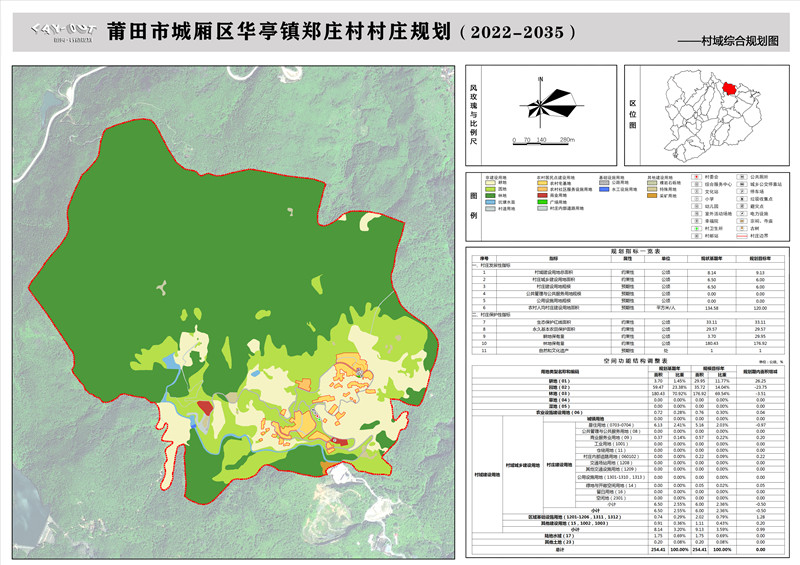Screen dimensions: 800x565
Task: Click the 村委会 legend symbol
Action: [696, 177]
